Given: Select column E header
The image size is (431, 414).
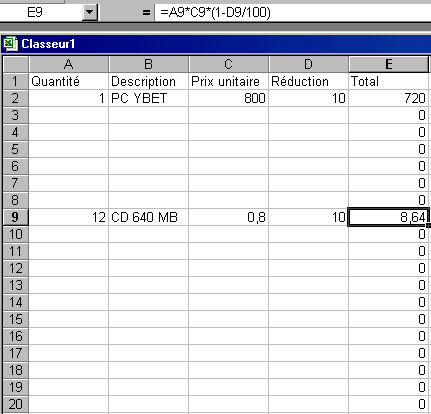Looking at the screenshot, I should pyautogui.click(x=389, y=64).
